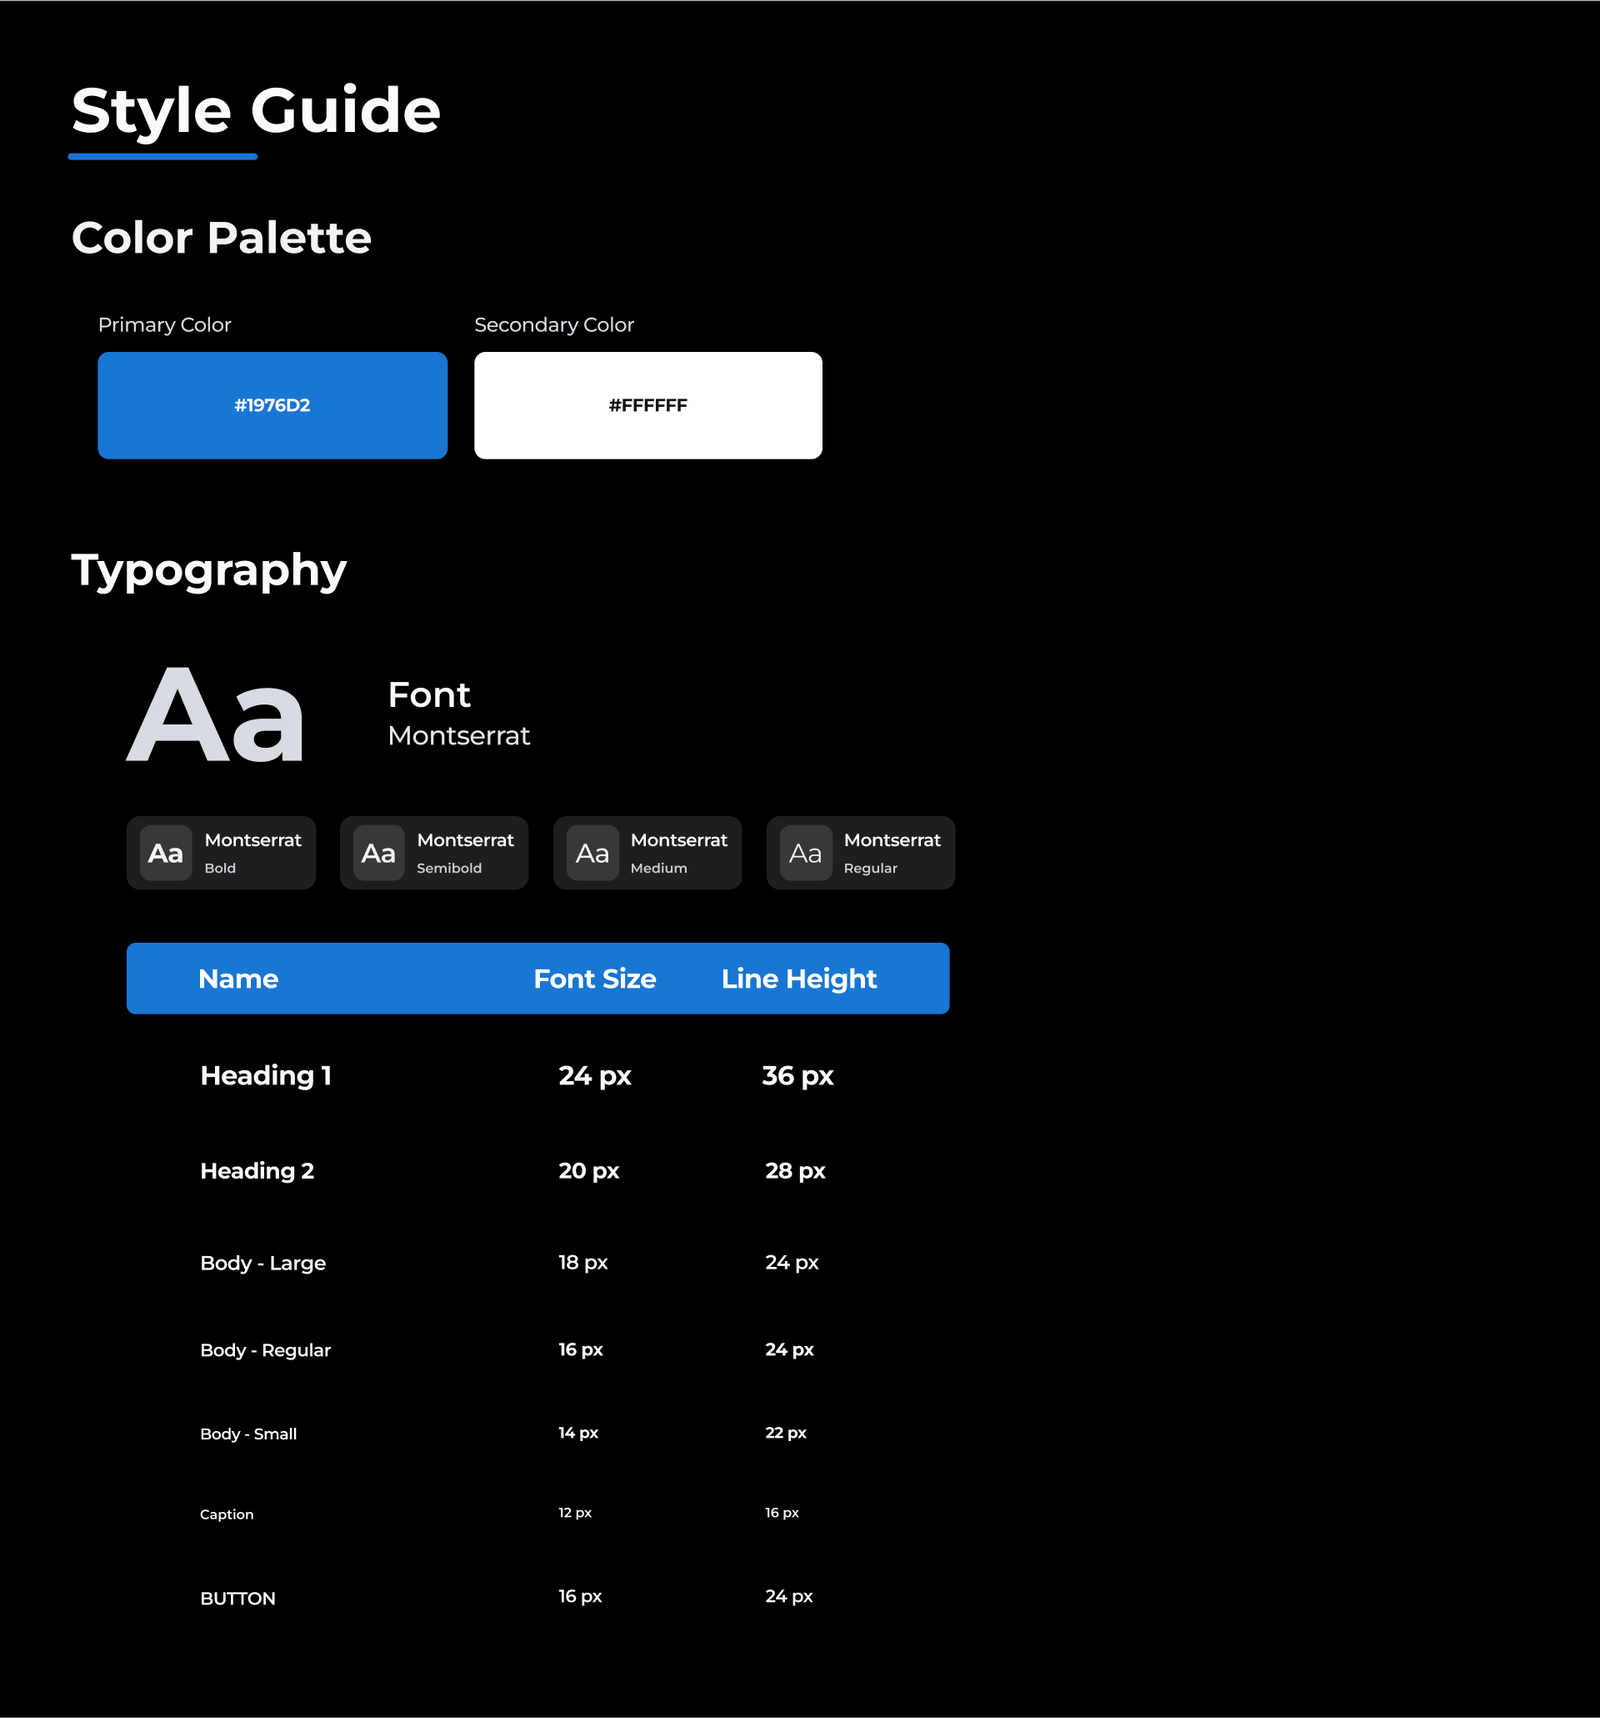Click the Line Height column header
The height and width of the screenshot is (1718, 1600).
[x=798, y=978]
